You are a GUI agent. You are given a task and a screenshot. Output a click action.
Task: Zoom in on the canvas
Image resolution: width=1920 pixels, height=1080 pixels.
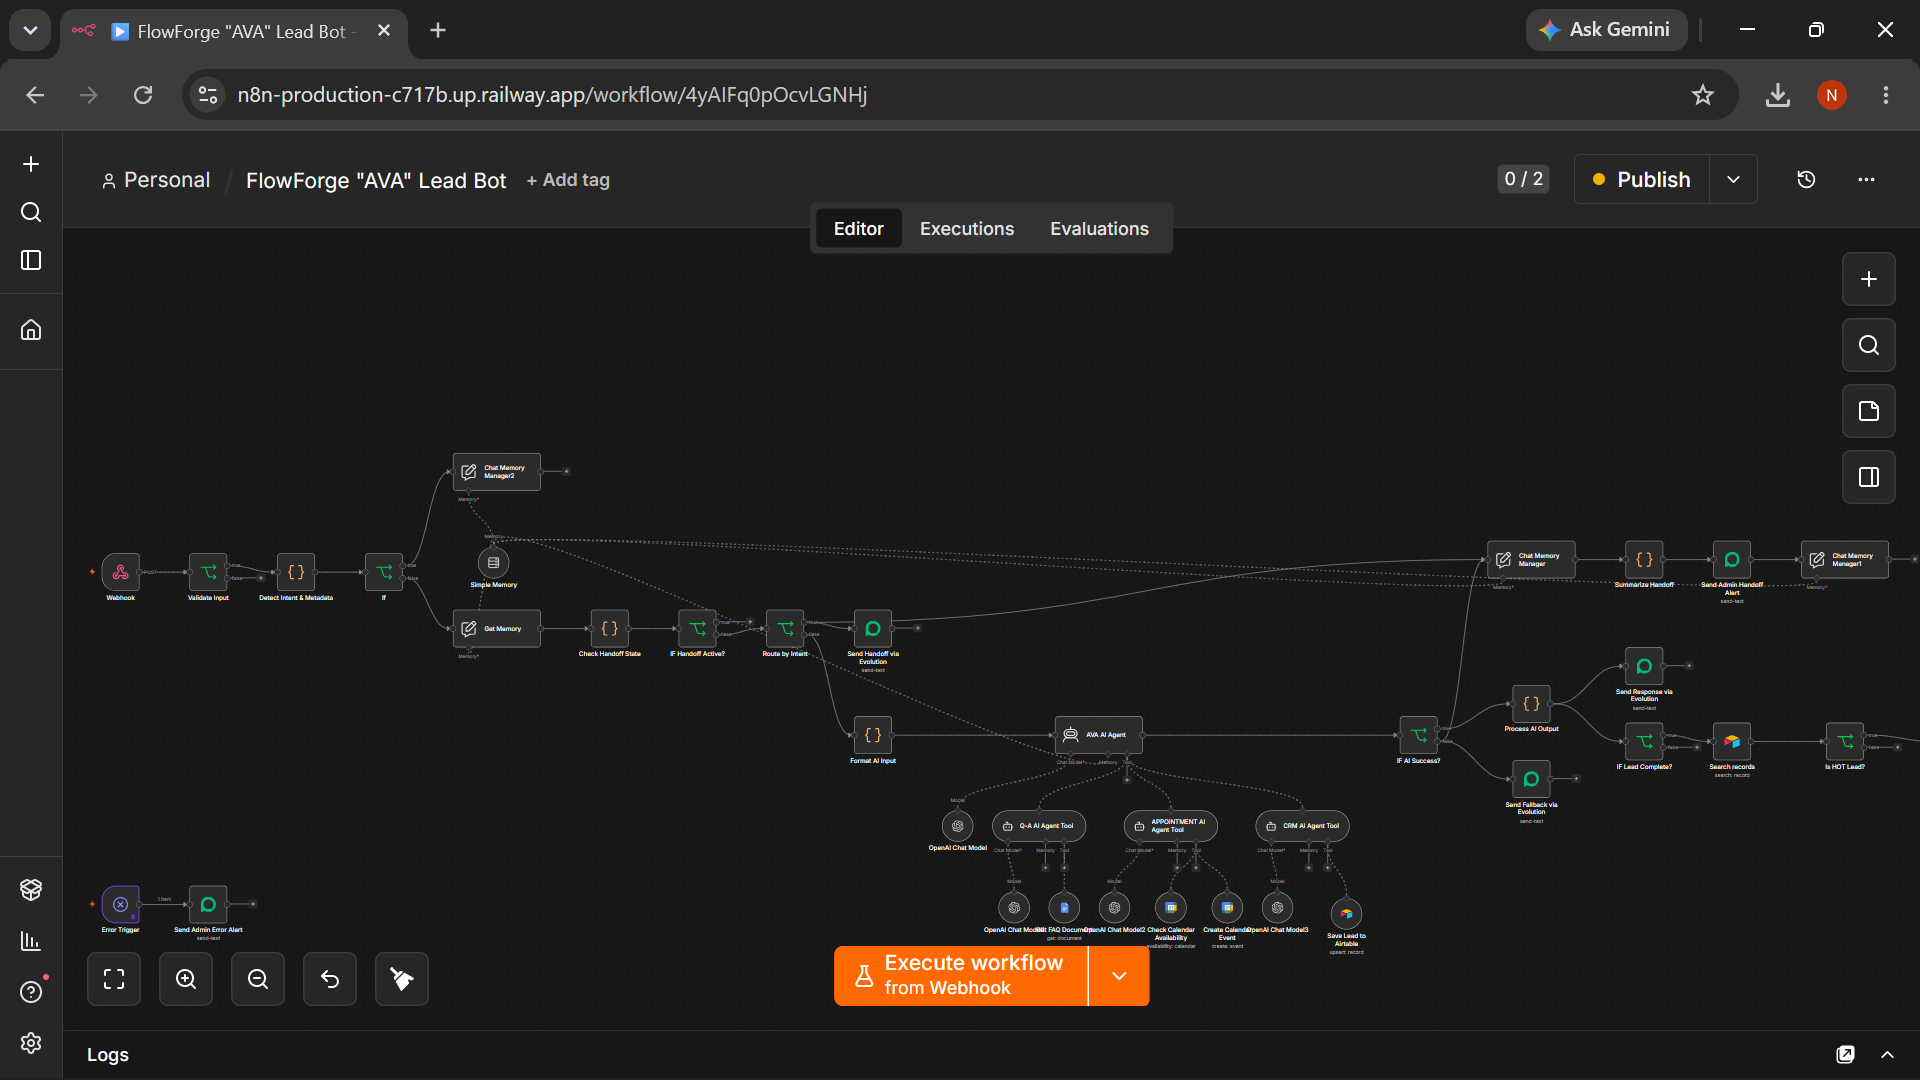tap(186, 979)
